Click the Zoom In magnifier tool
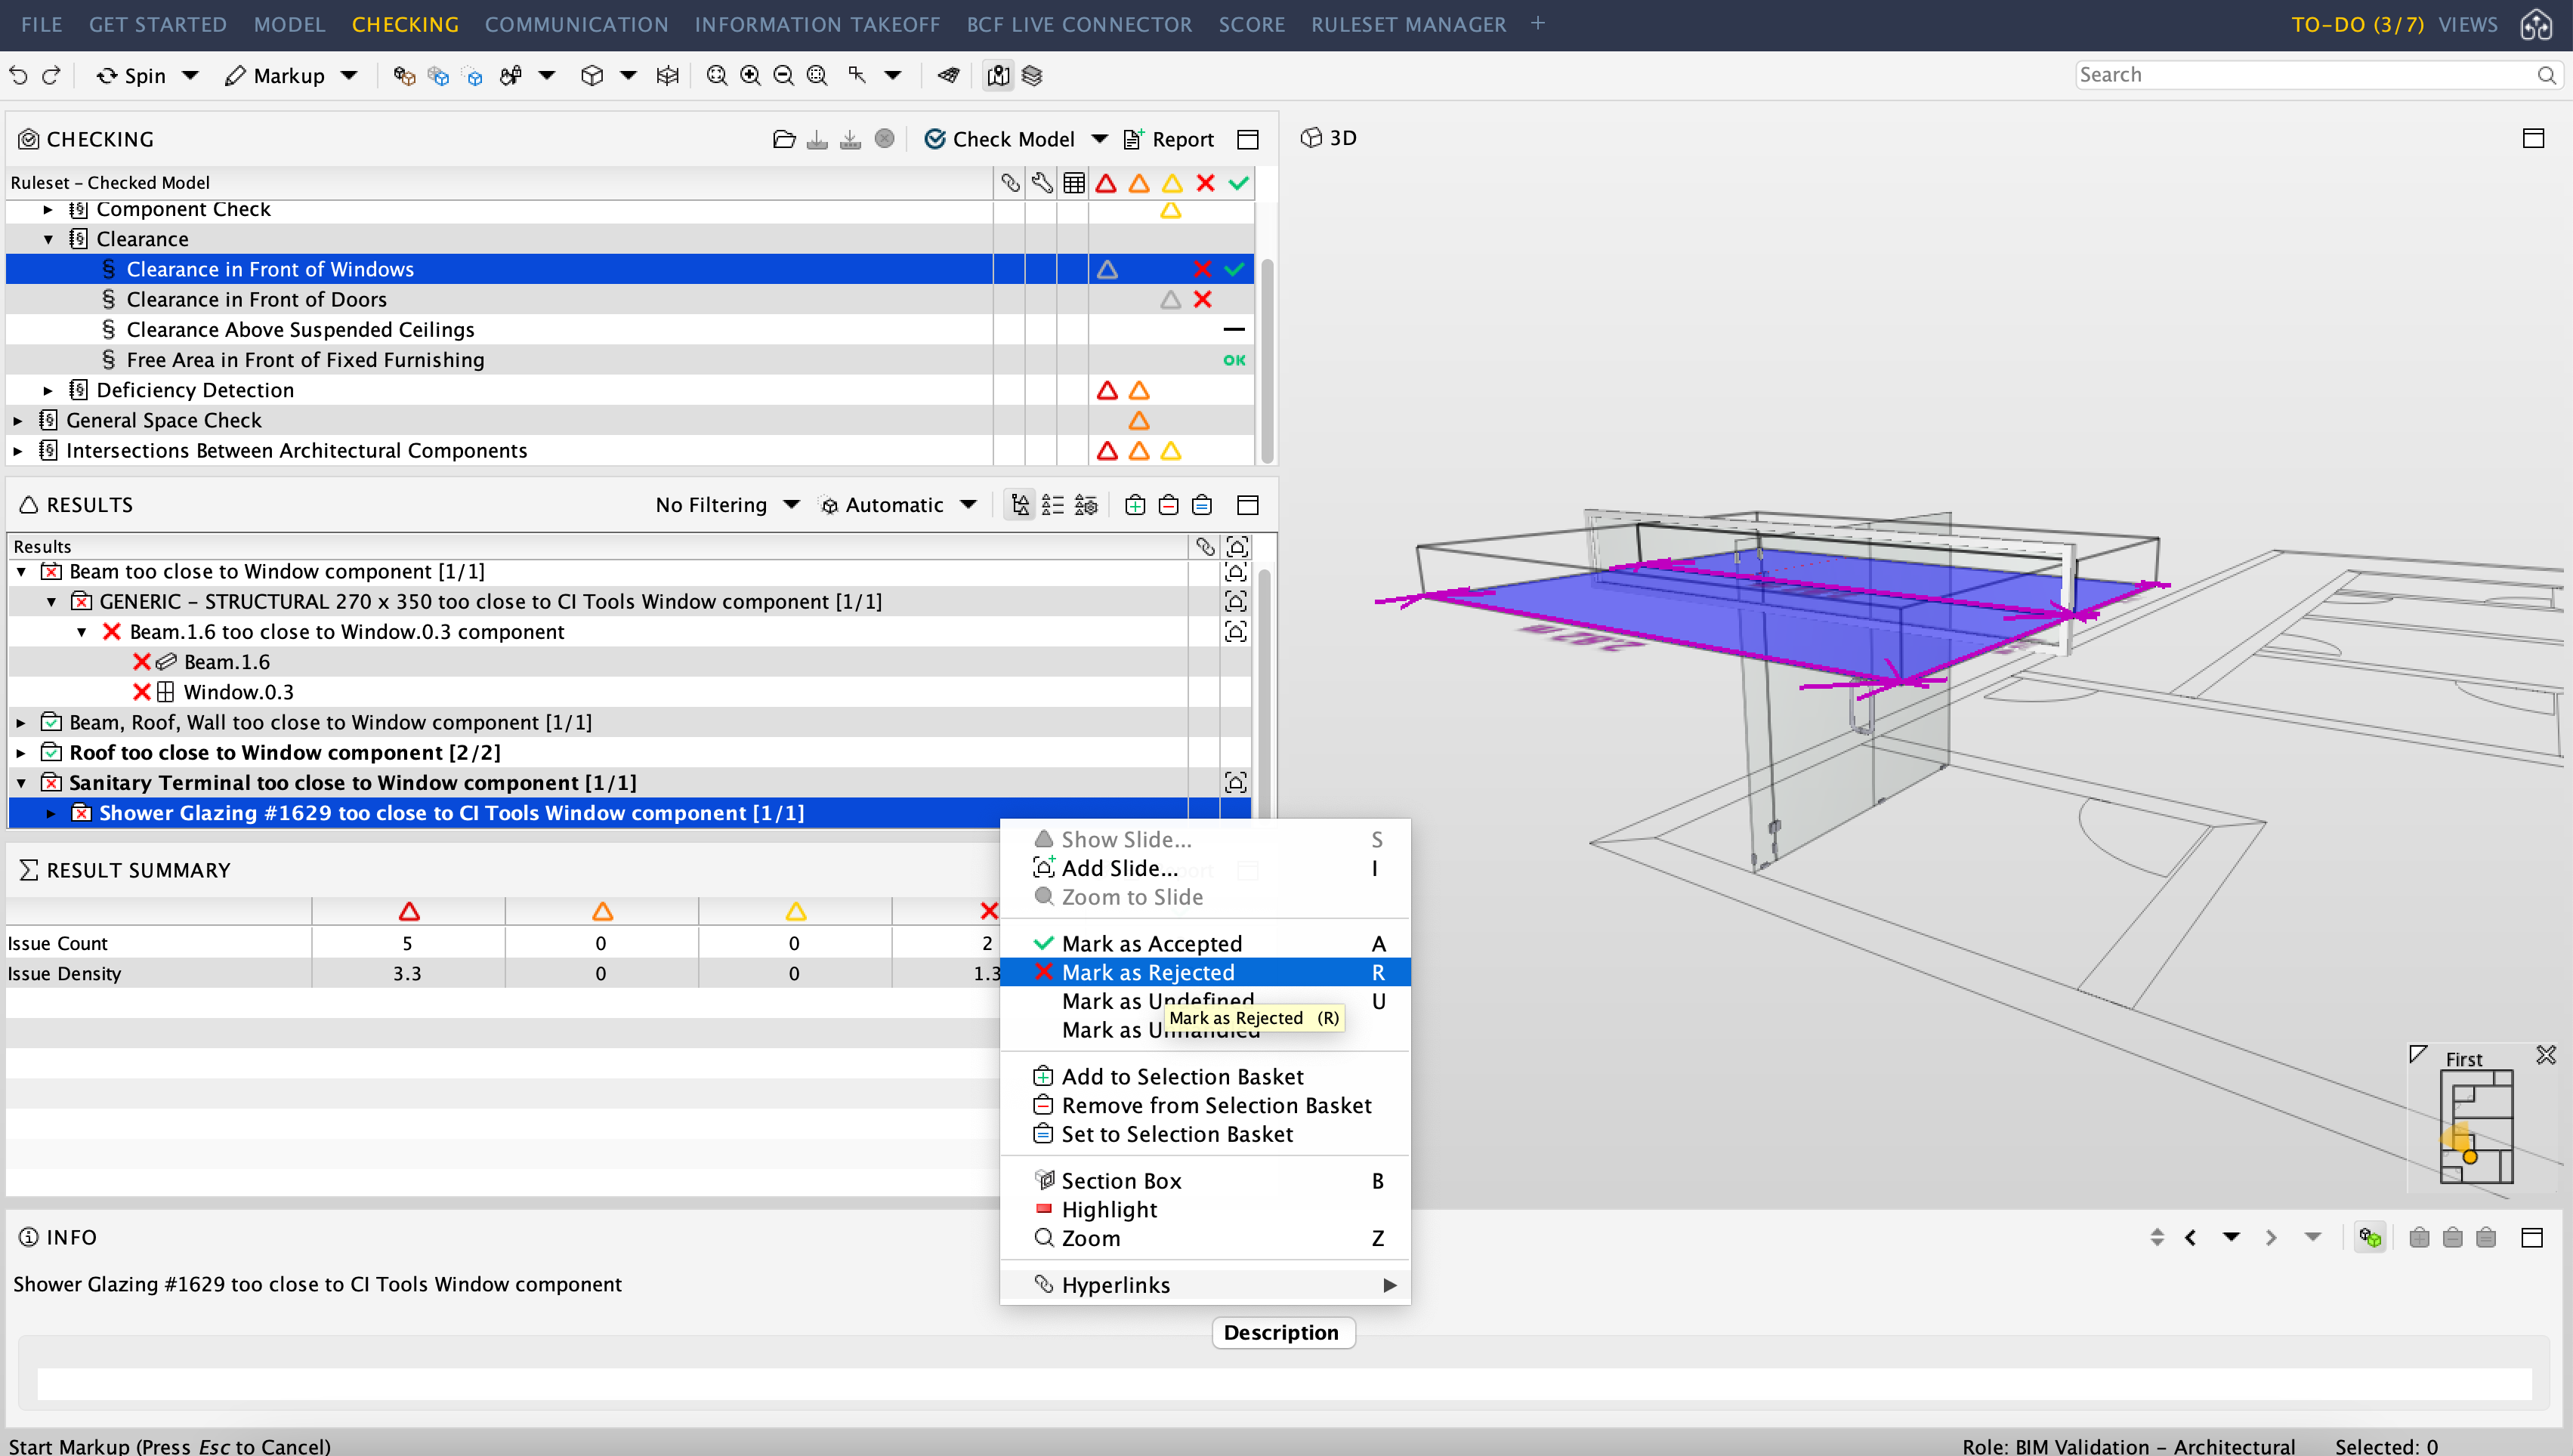 pyautogui.click(x=750, y=75)
